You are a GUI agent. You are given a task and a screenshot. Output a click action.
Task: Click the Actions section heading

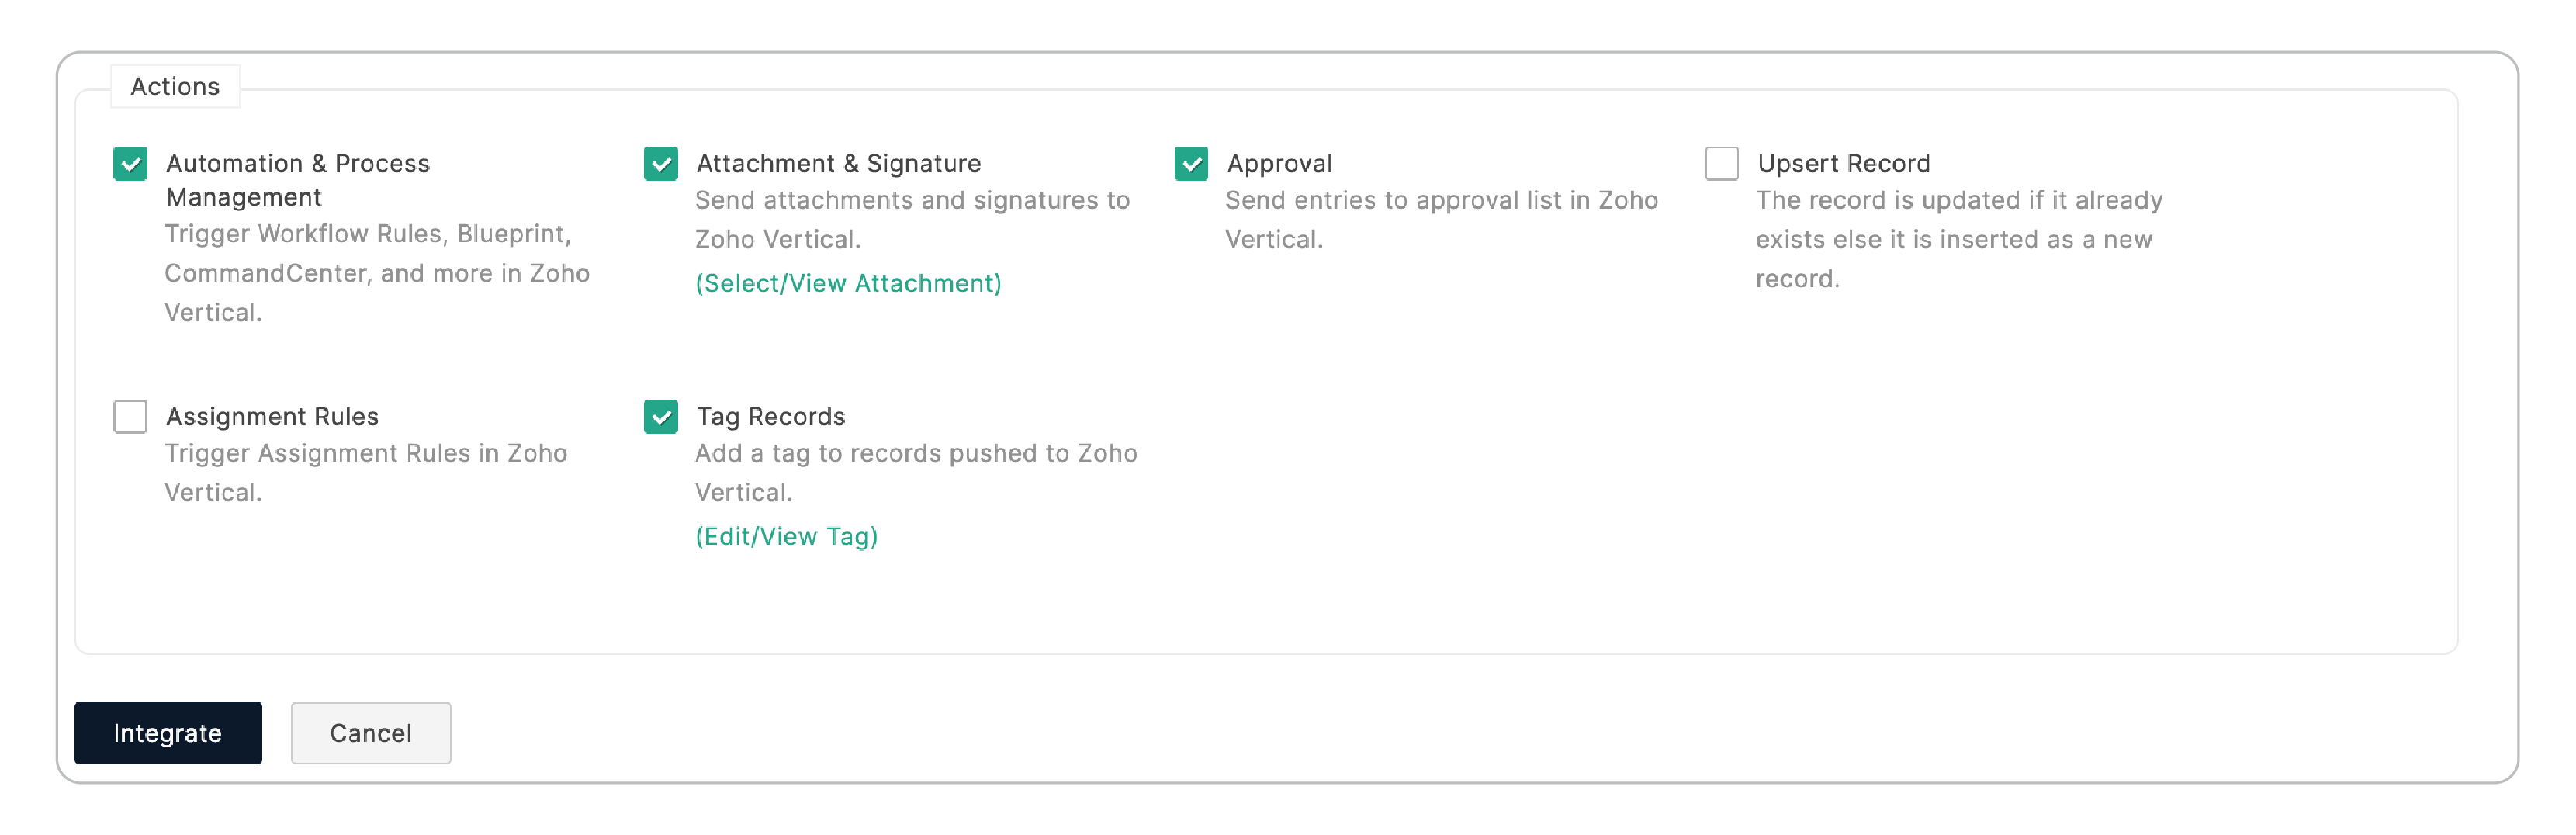pos(175,87)
